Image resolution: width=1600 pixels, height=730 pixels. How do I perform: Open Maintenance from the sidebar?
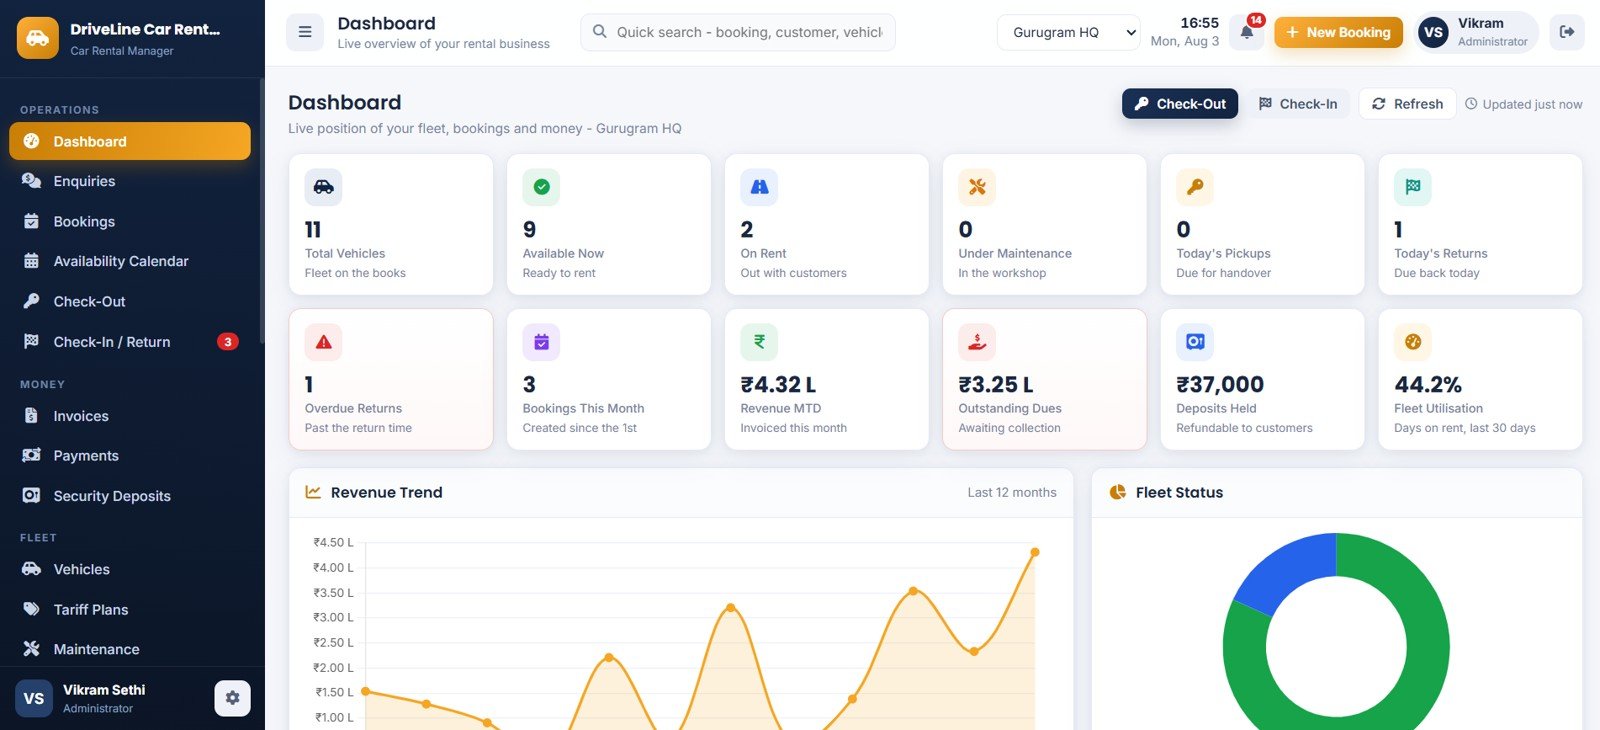coord(130,649)
